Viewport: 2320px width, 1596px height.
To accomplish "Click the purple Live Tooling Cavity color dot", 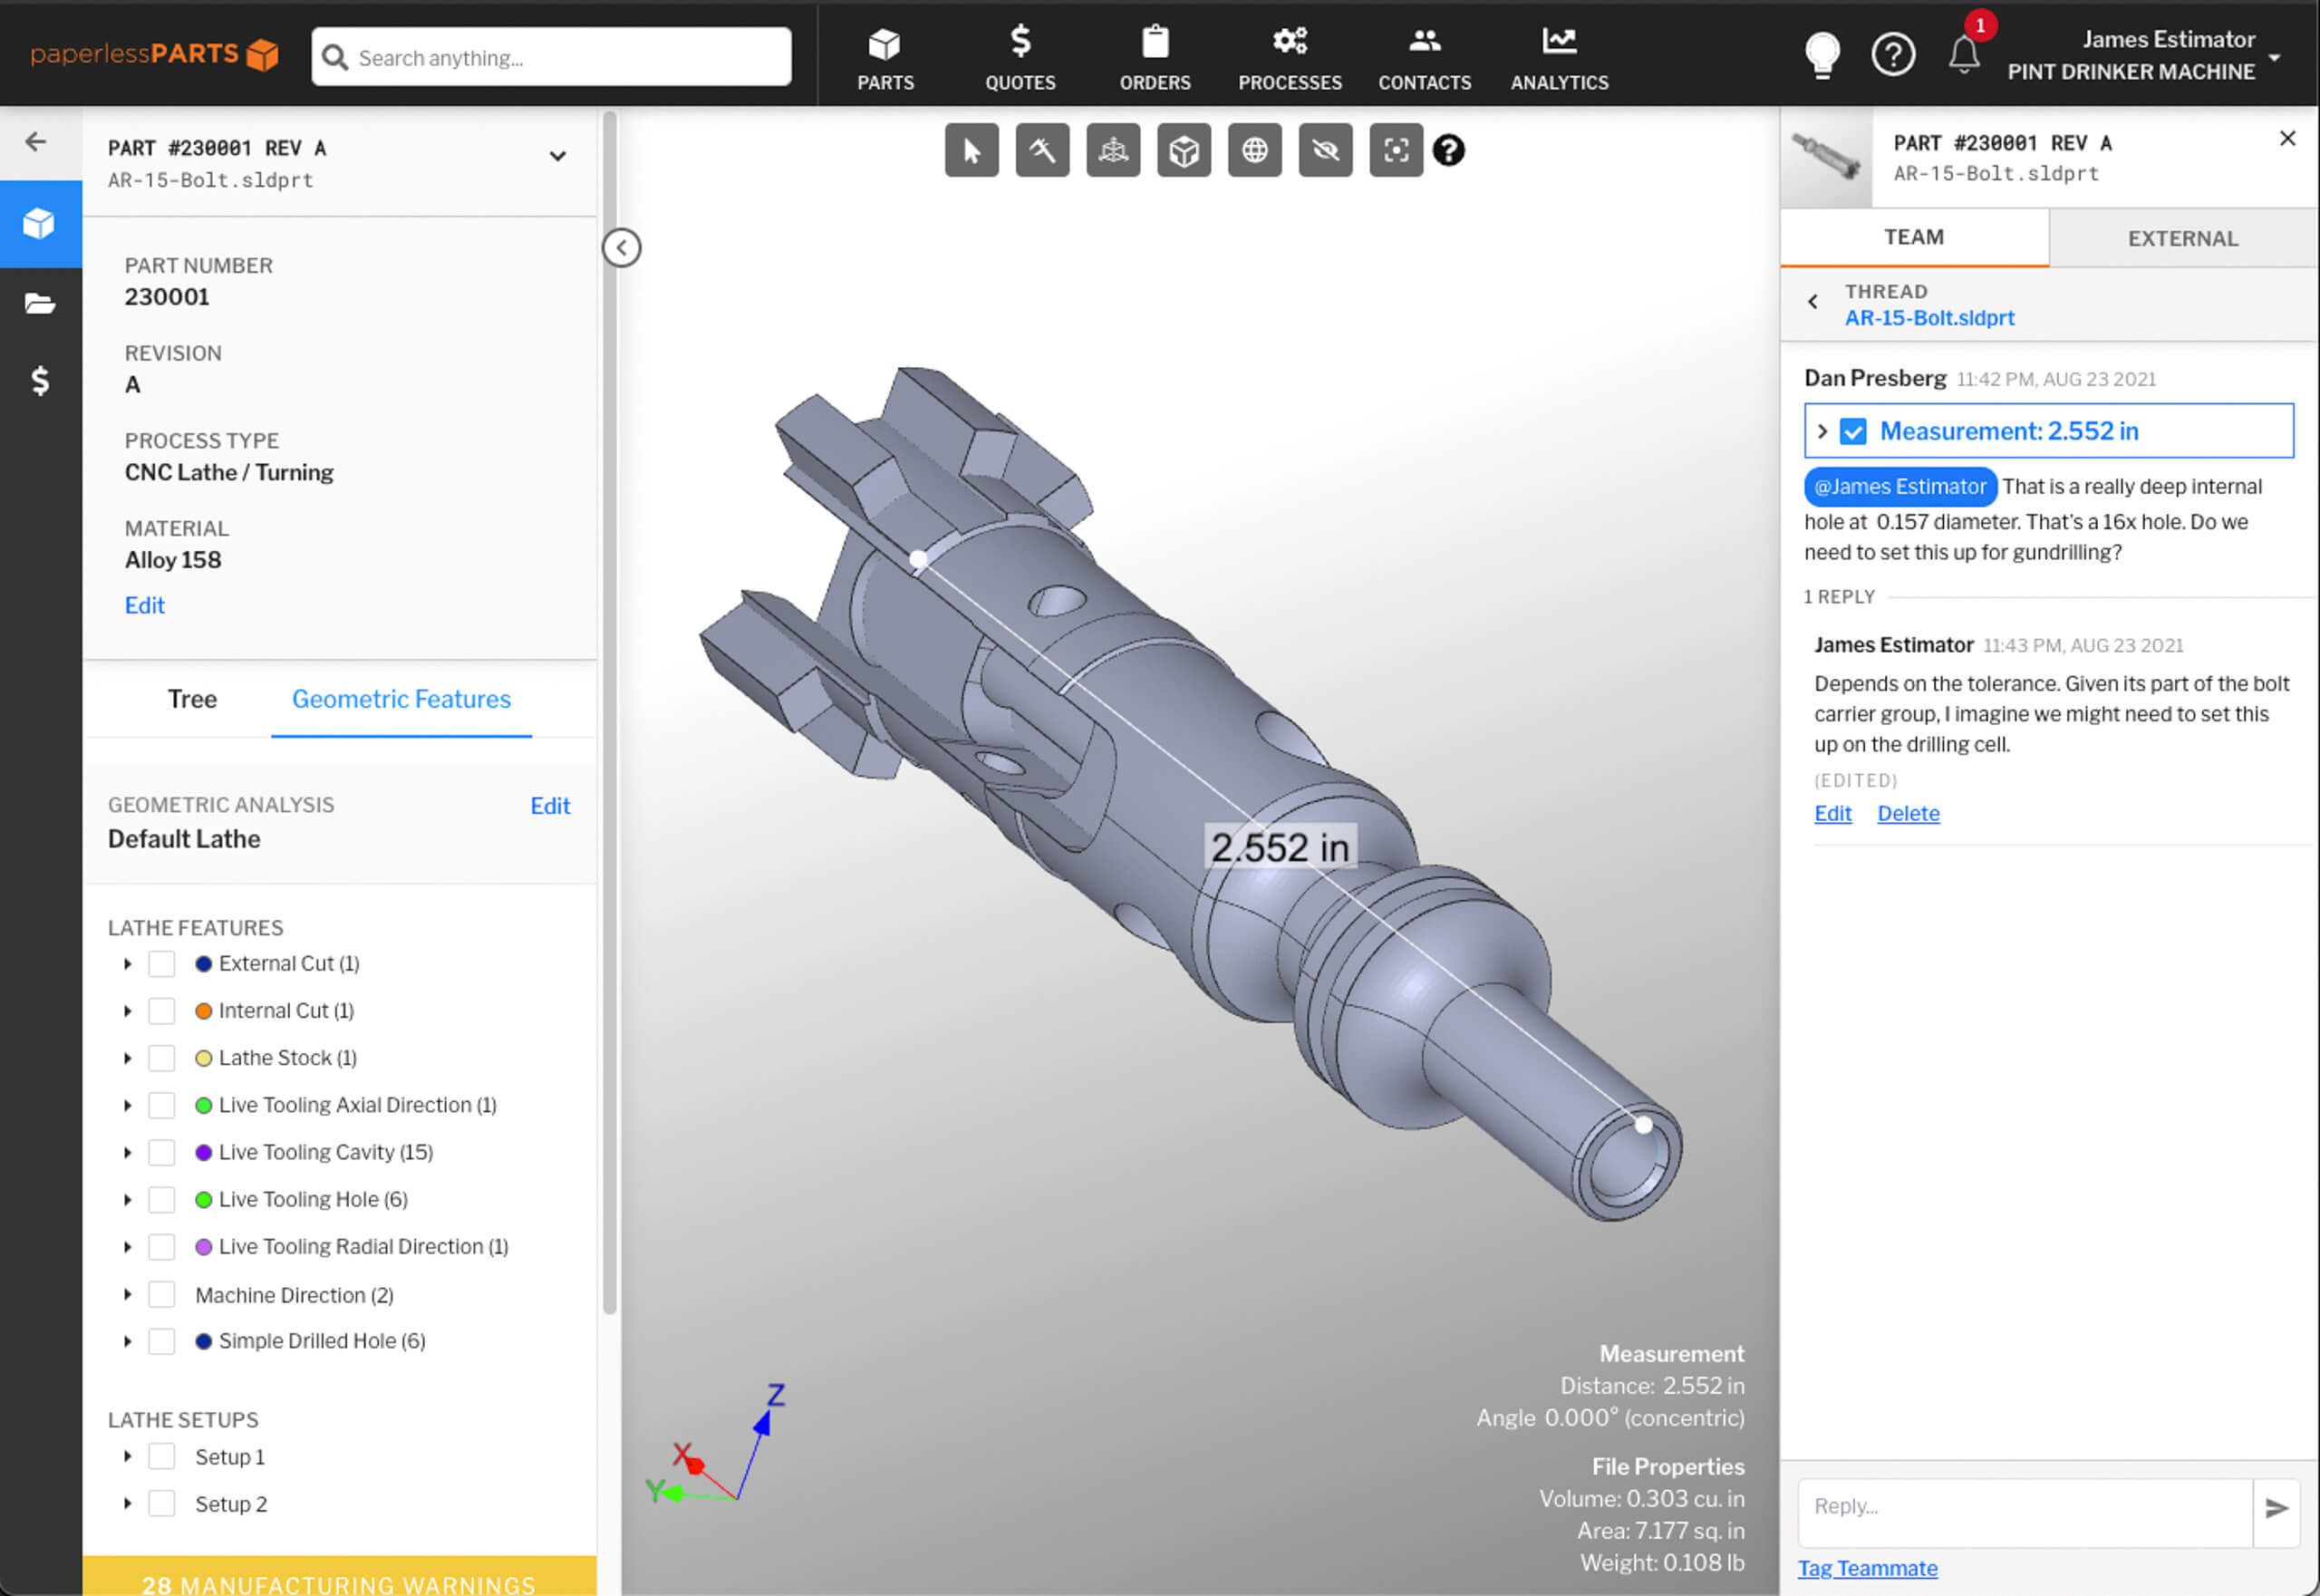I will pos(203,1152).
